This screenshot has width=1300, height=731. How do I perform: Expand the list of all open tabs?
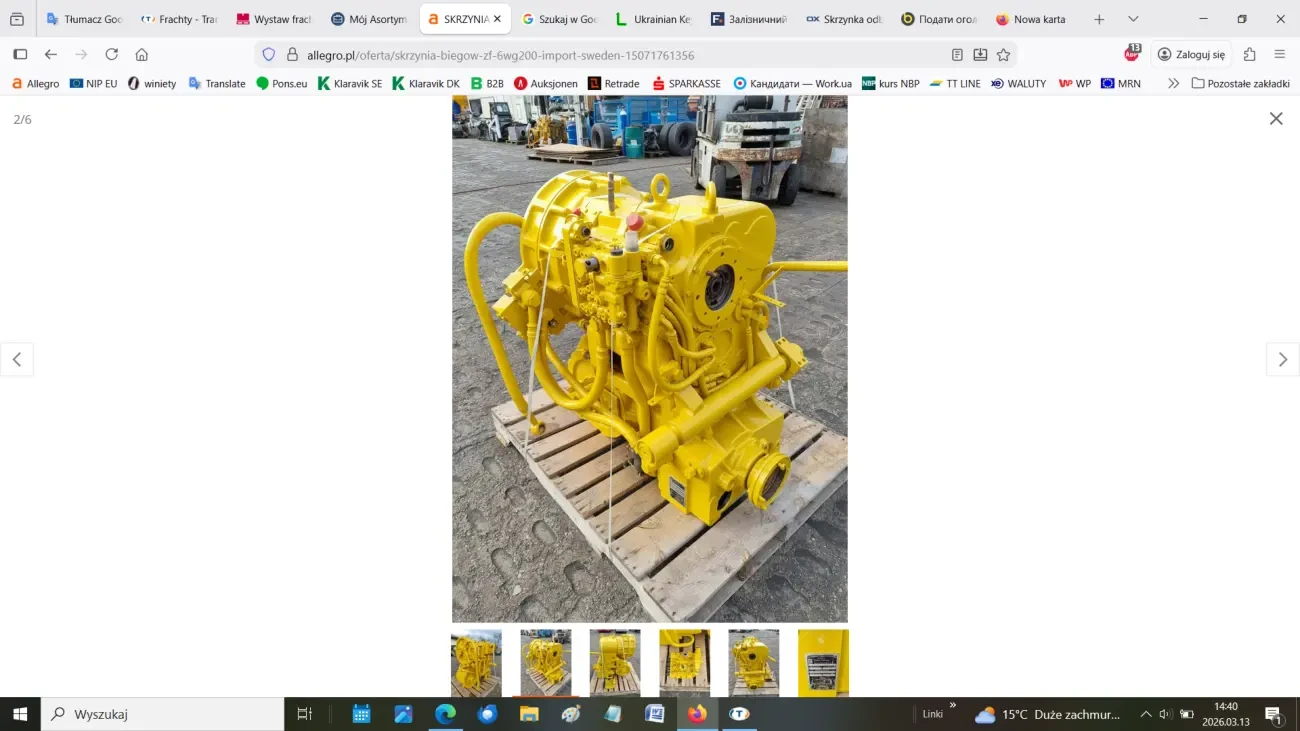pyautogui.click(x=1133, y=19)
